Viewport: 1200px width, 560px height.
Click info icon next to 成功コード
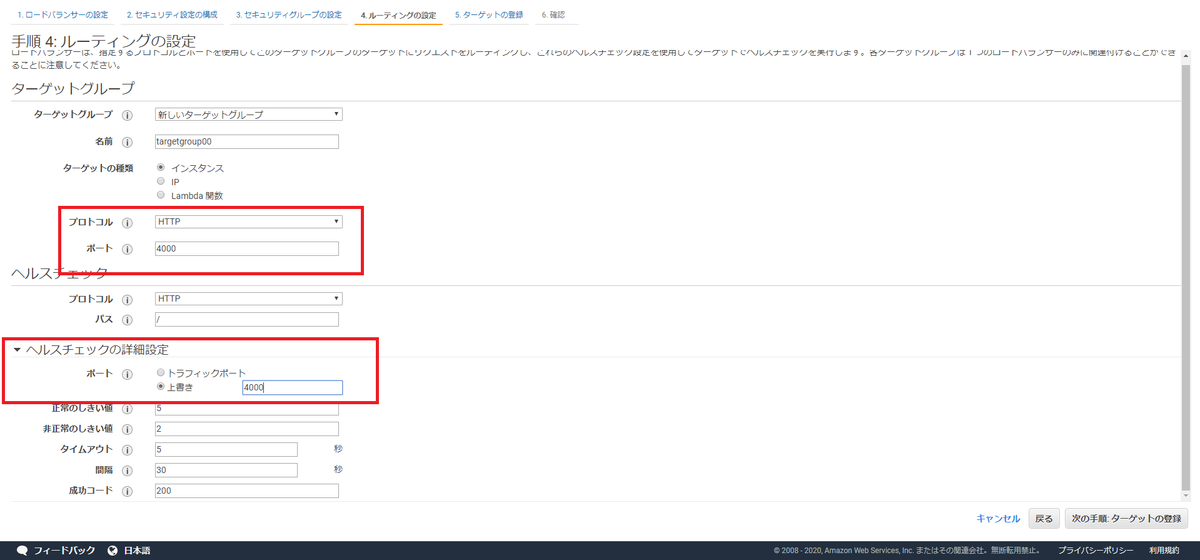pos(127,491)
